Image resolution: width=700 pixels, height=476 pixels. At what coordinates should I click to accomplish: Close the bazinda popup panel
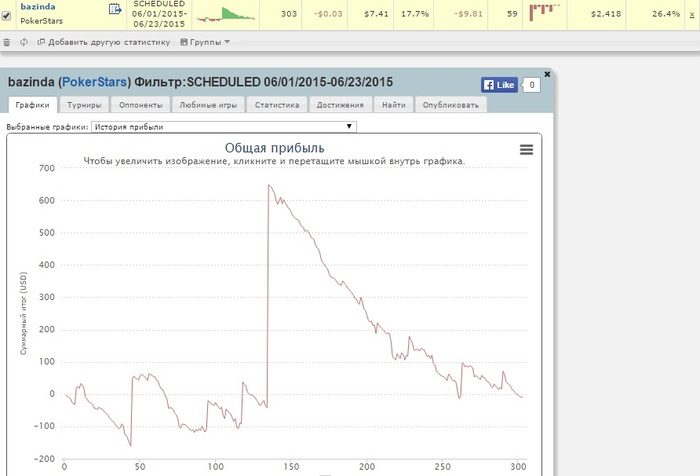pyautogui.click(x=547, y=74)
